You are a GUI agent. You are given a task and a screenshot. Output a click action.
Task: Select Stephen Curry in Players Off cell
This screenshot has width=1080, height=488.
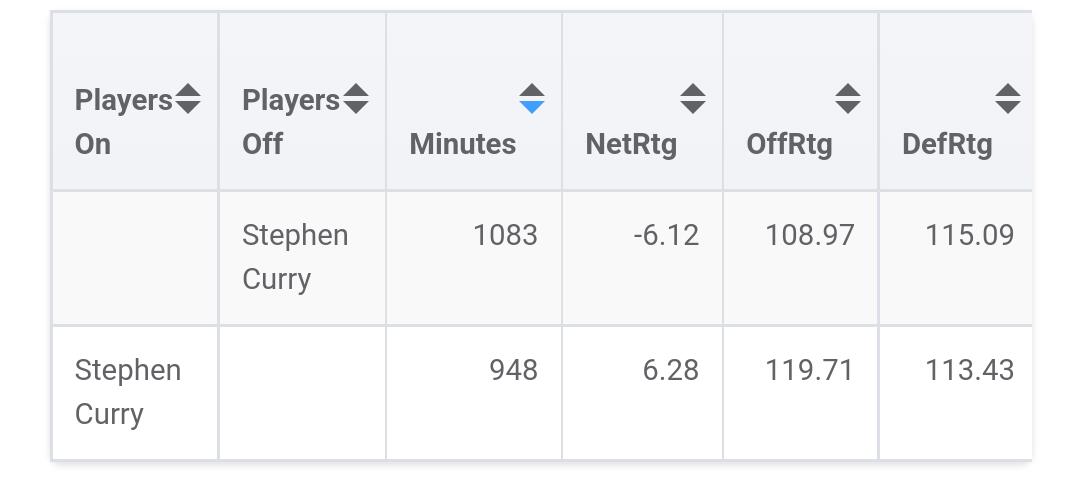[x=295, y=257]
